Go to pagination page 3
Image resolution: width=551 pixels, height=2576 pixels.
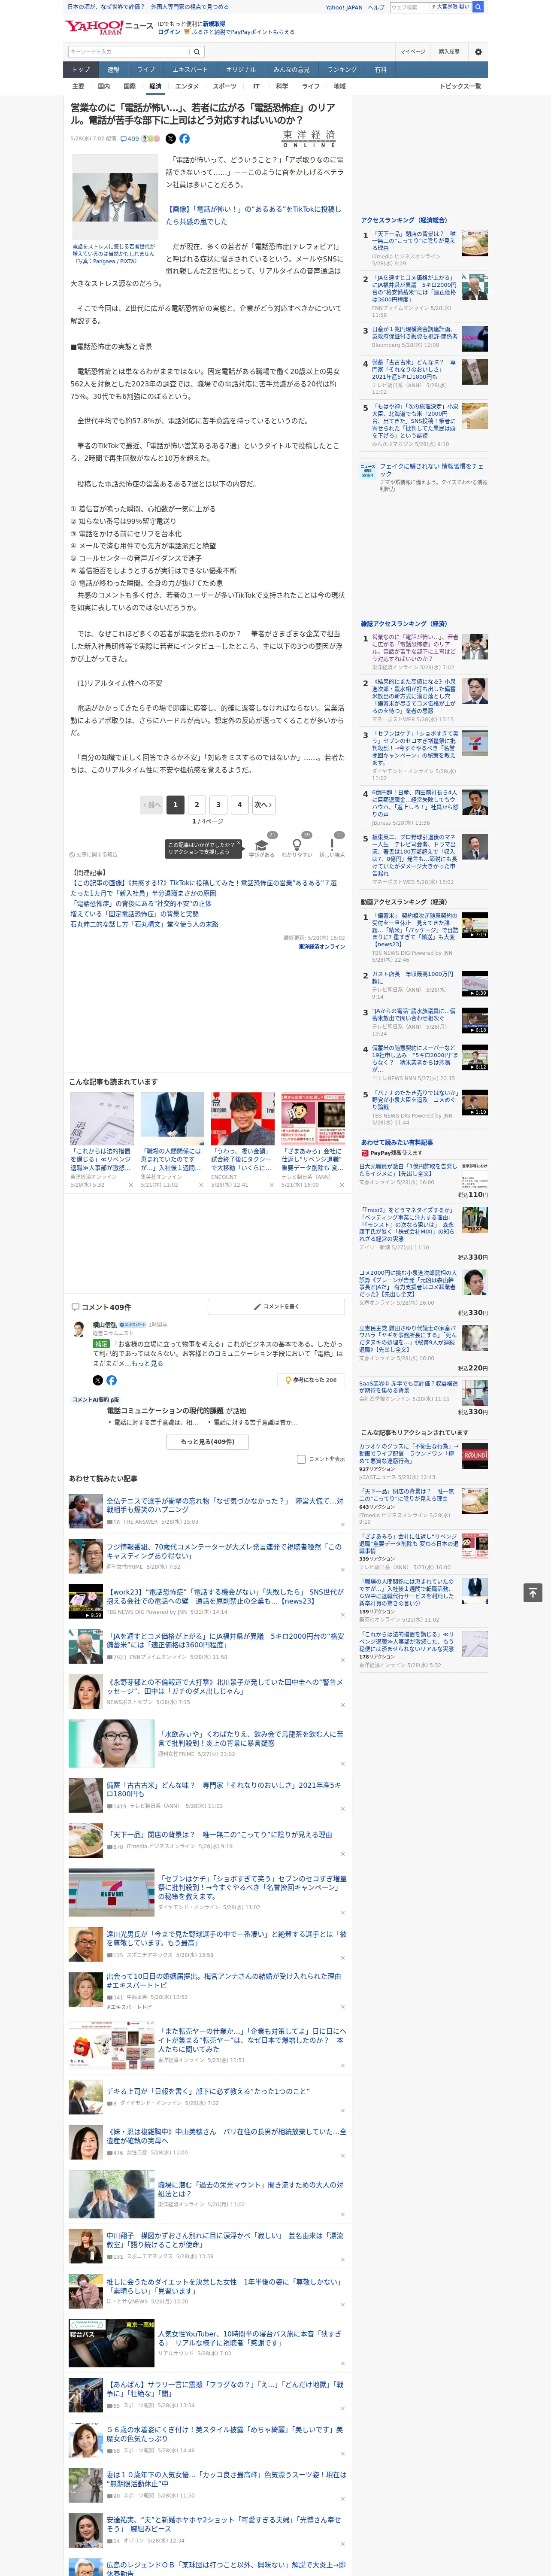218,804
